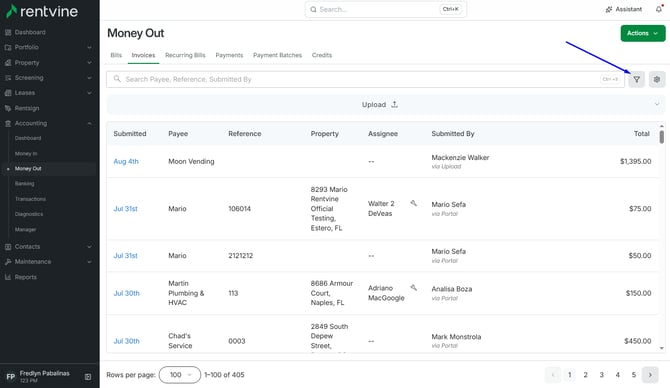Click the Reports chart icon

point(8,277)
